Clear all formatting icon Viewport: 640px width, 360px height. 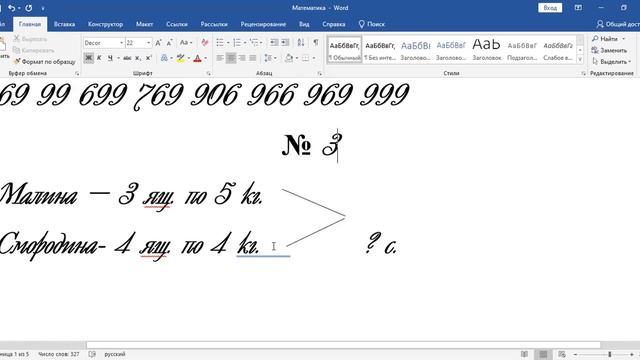(x=205, y=42)
